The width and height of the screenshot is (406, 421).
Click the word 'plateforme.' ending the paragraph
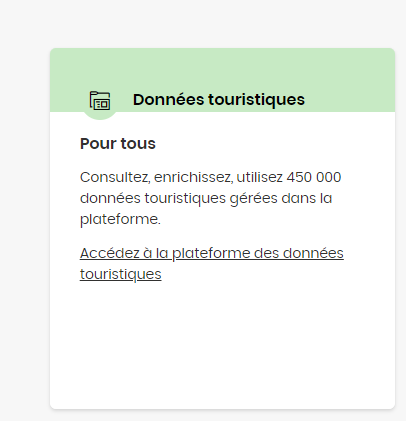tap(120, 219)
